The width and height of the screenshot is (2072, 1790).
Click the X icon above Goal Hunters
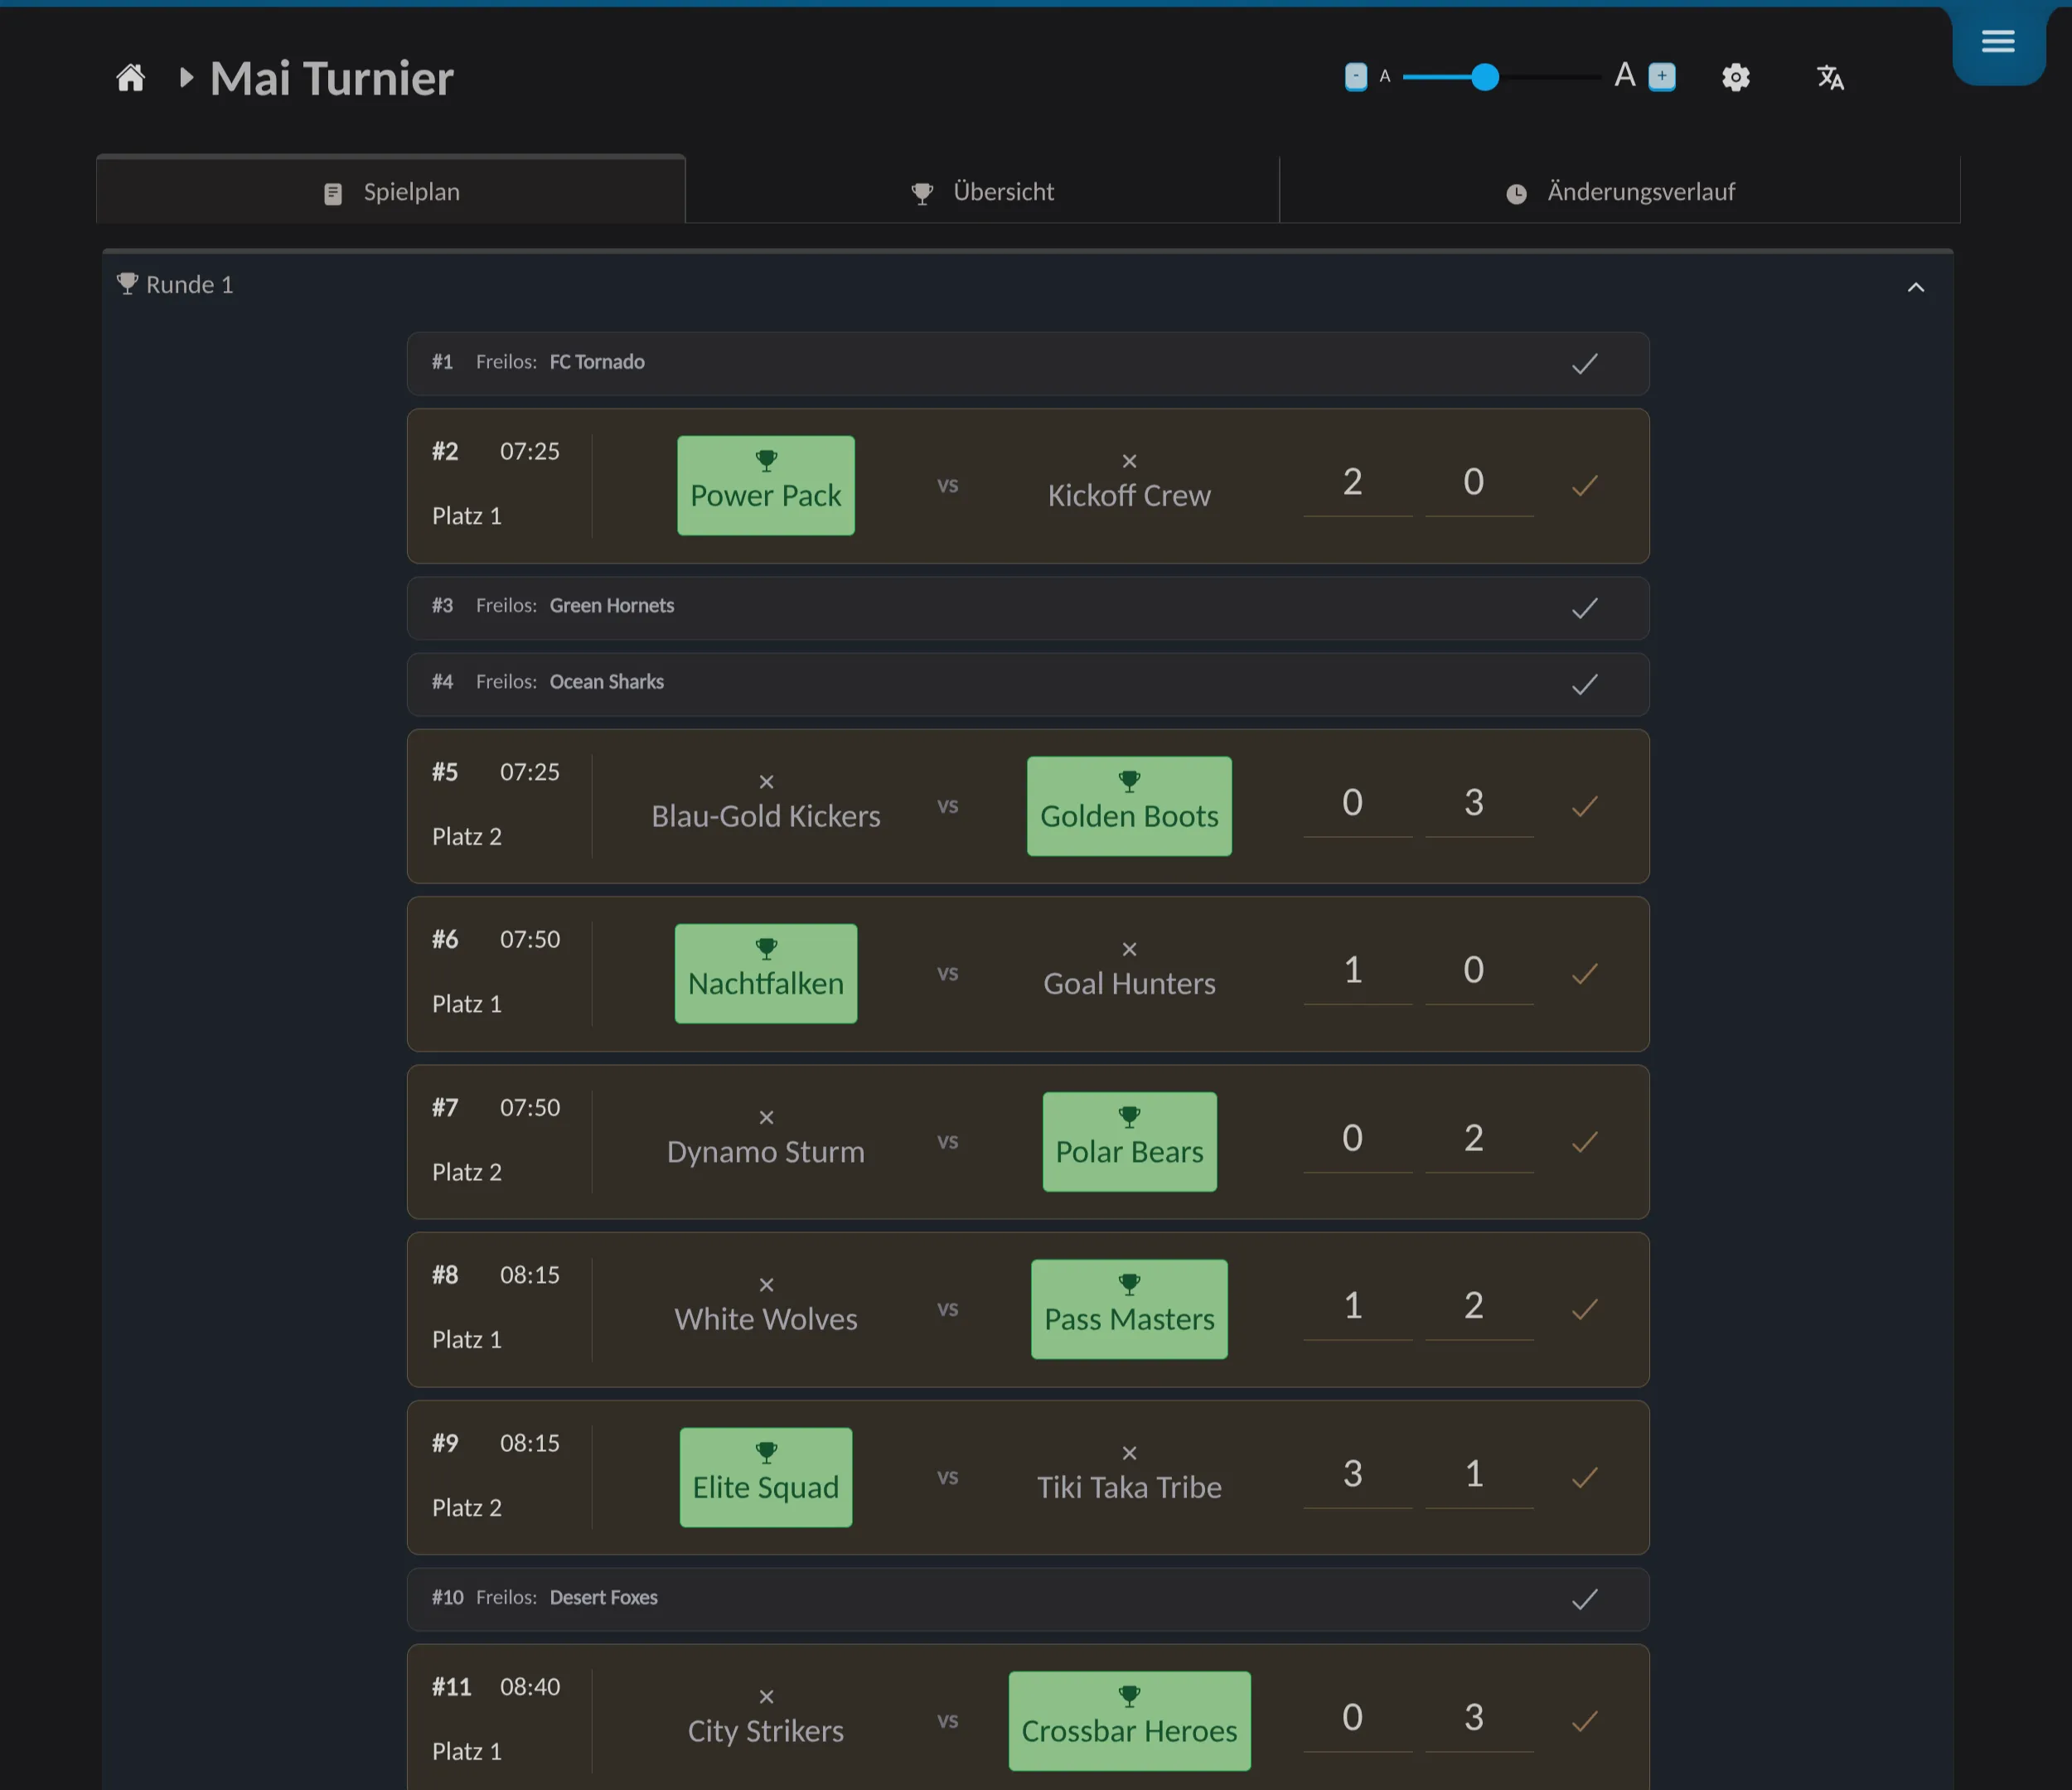click(x=1129, y=949)
